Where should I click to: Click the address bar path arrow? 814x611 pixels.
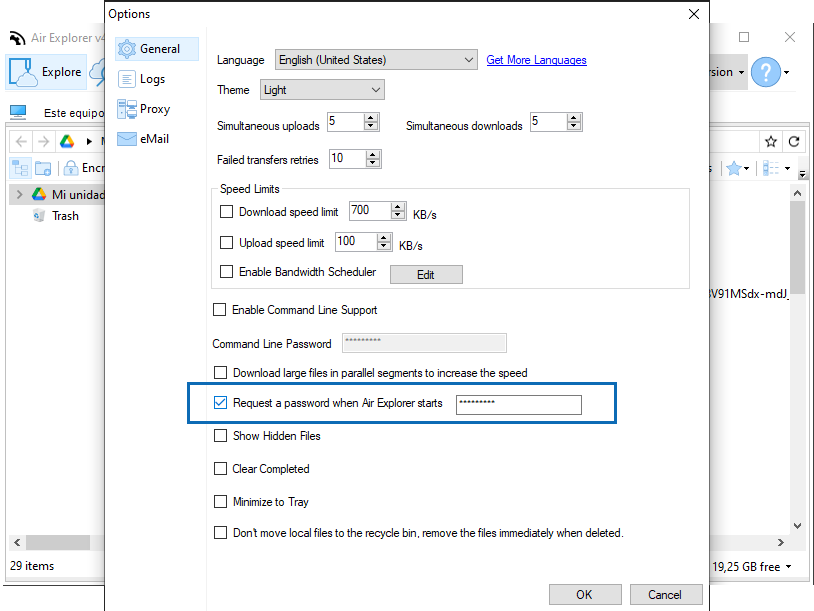(x=89, y=141)
